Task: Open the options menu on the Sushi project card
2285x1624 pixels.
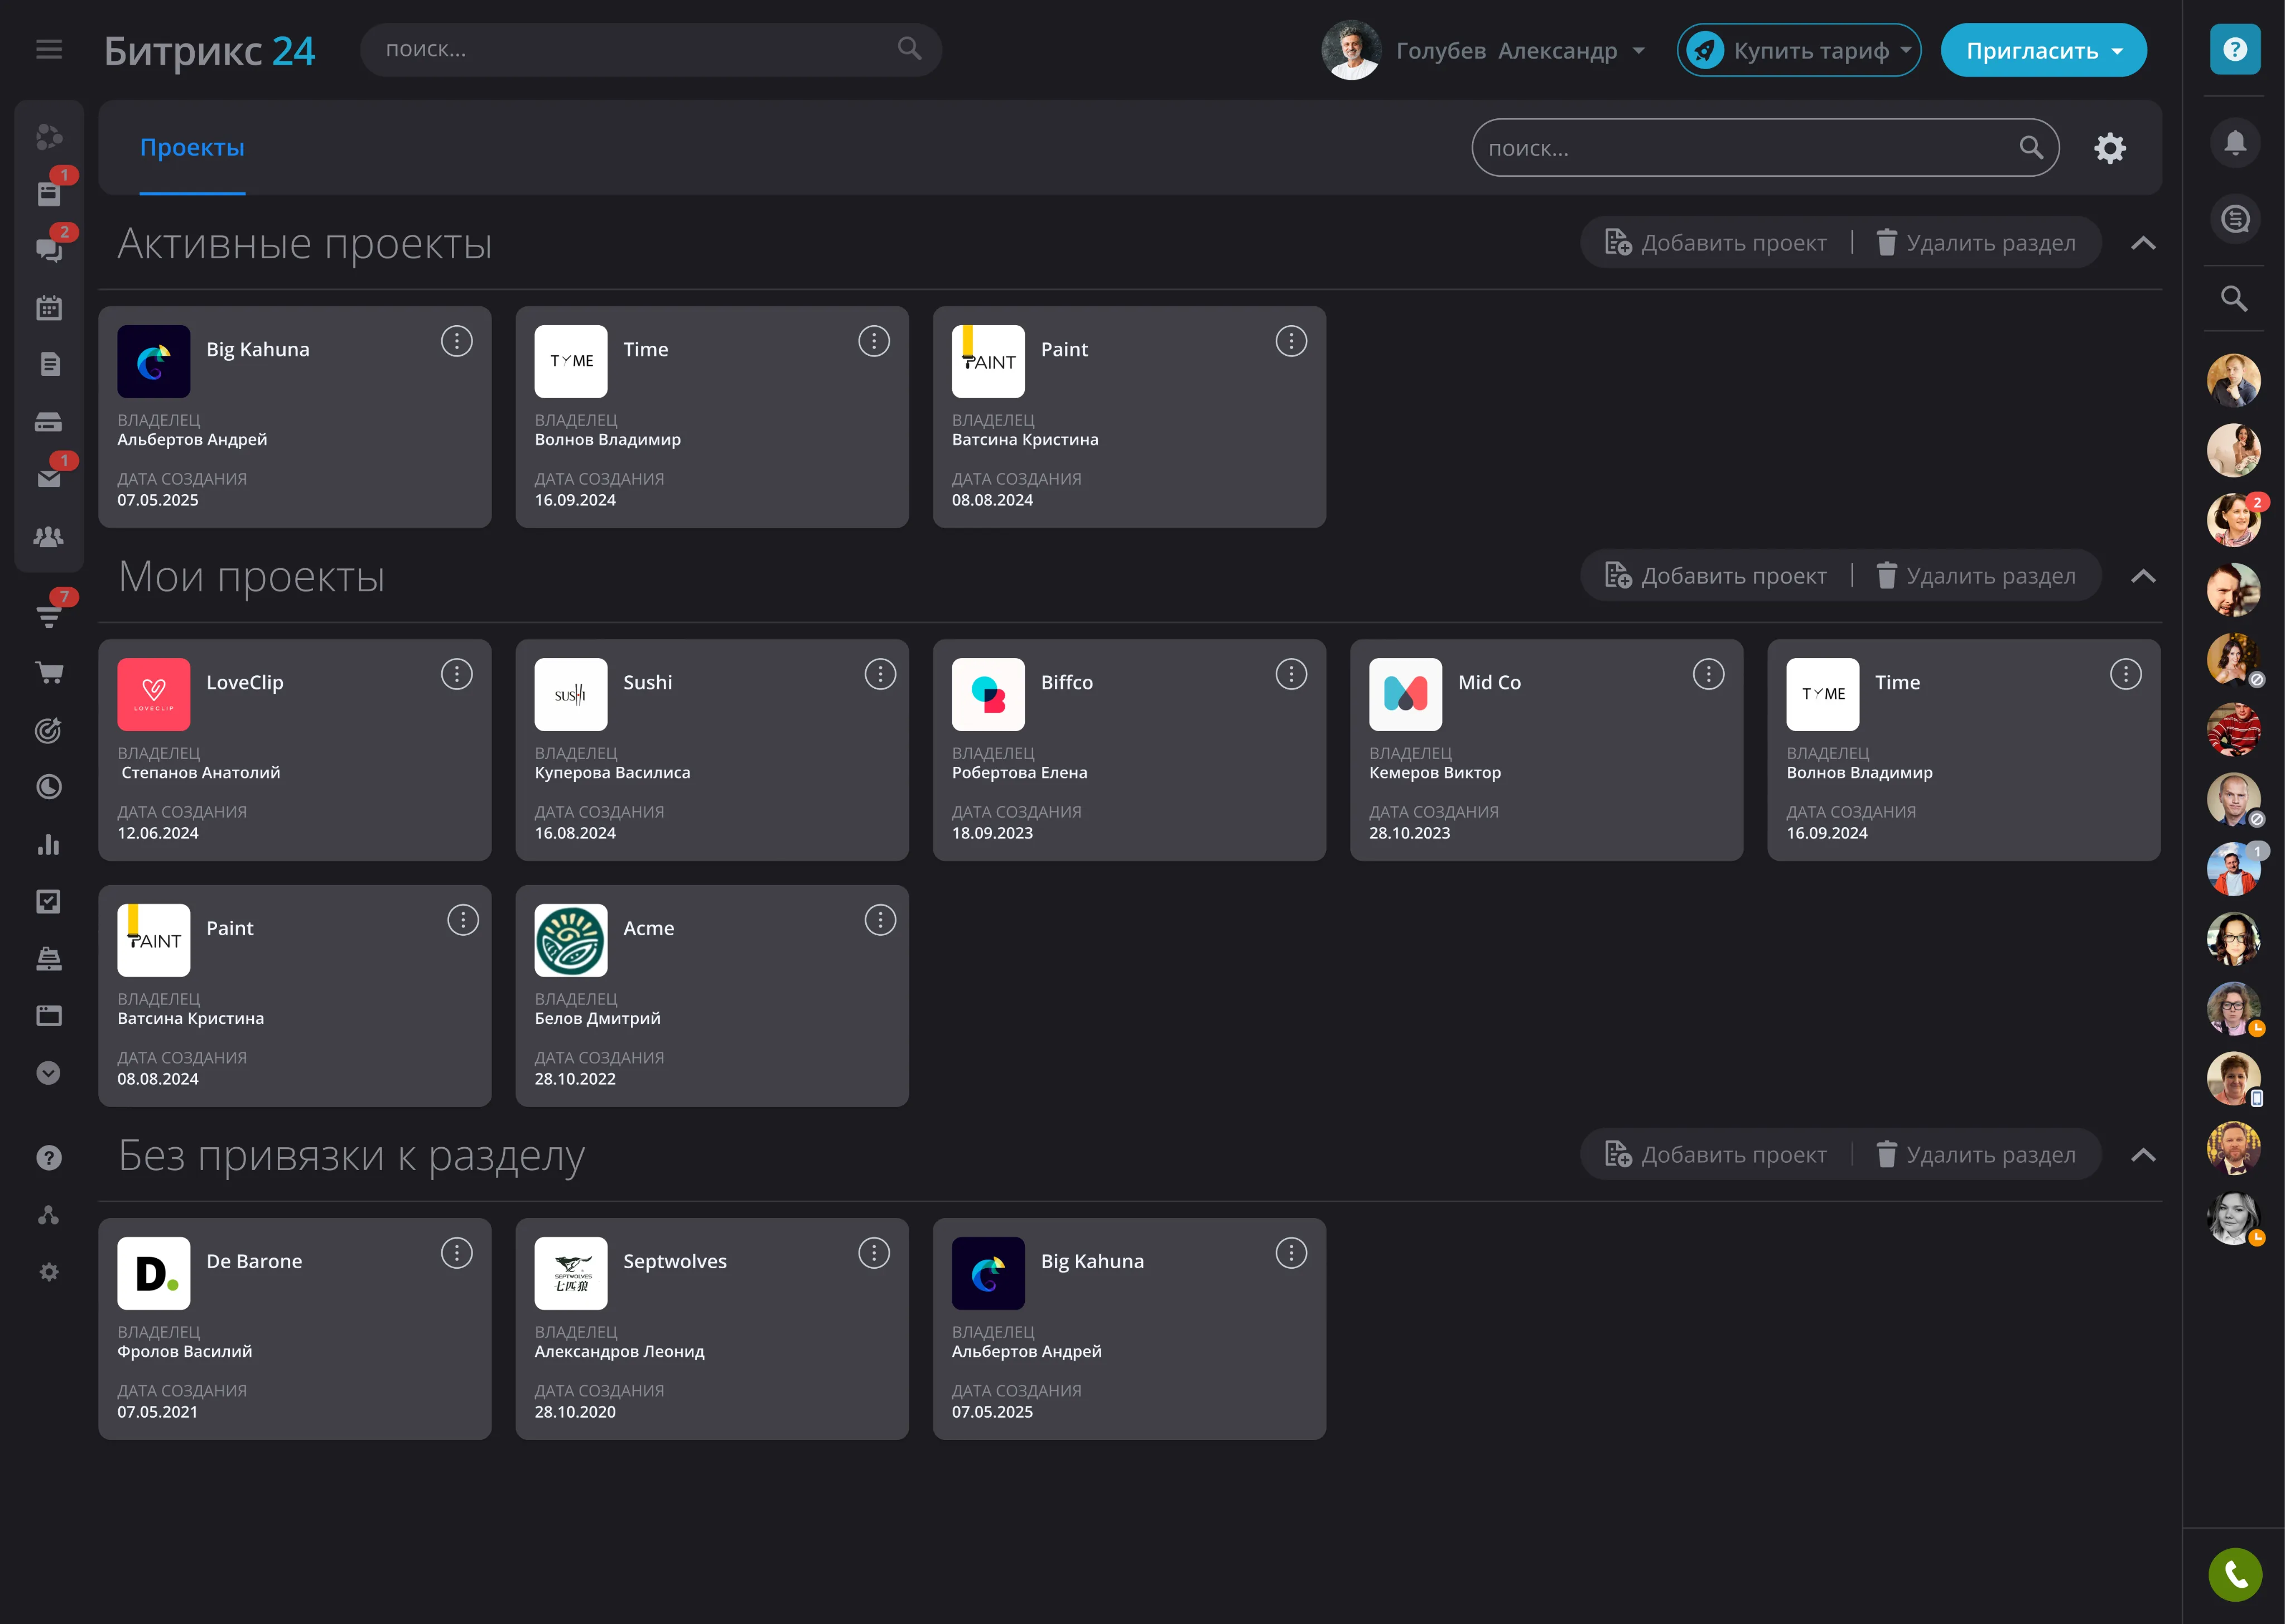Action: coord(880,674)
